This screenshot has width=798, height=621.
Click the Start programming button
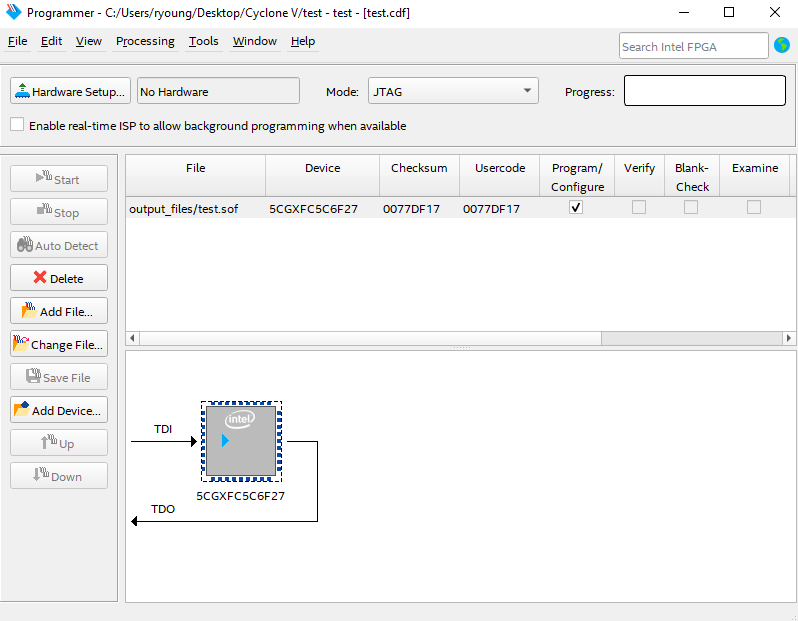click(x=59, y=179)
